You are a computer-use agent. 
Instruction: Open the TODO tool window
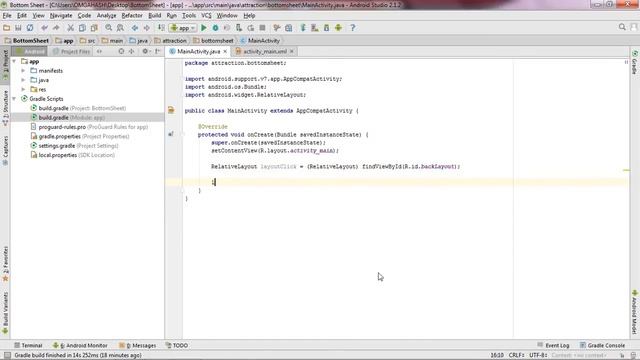pos(177,345)
